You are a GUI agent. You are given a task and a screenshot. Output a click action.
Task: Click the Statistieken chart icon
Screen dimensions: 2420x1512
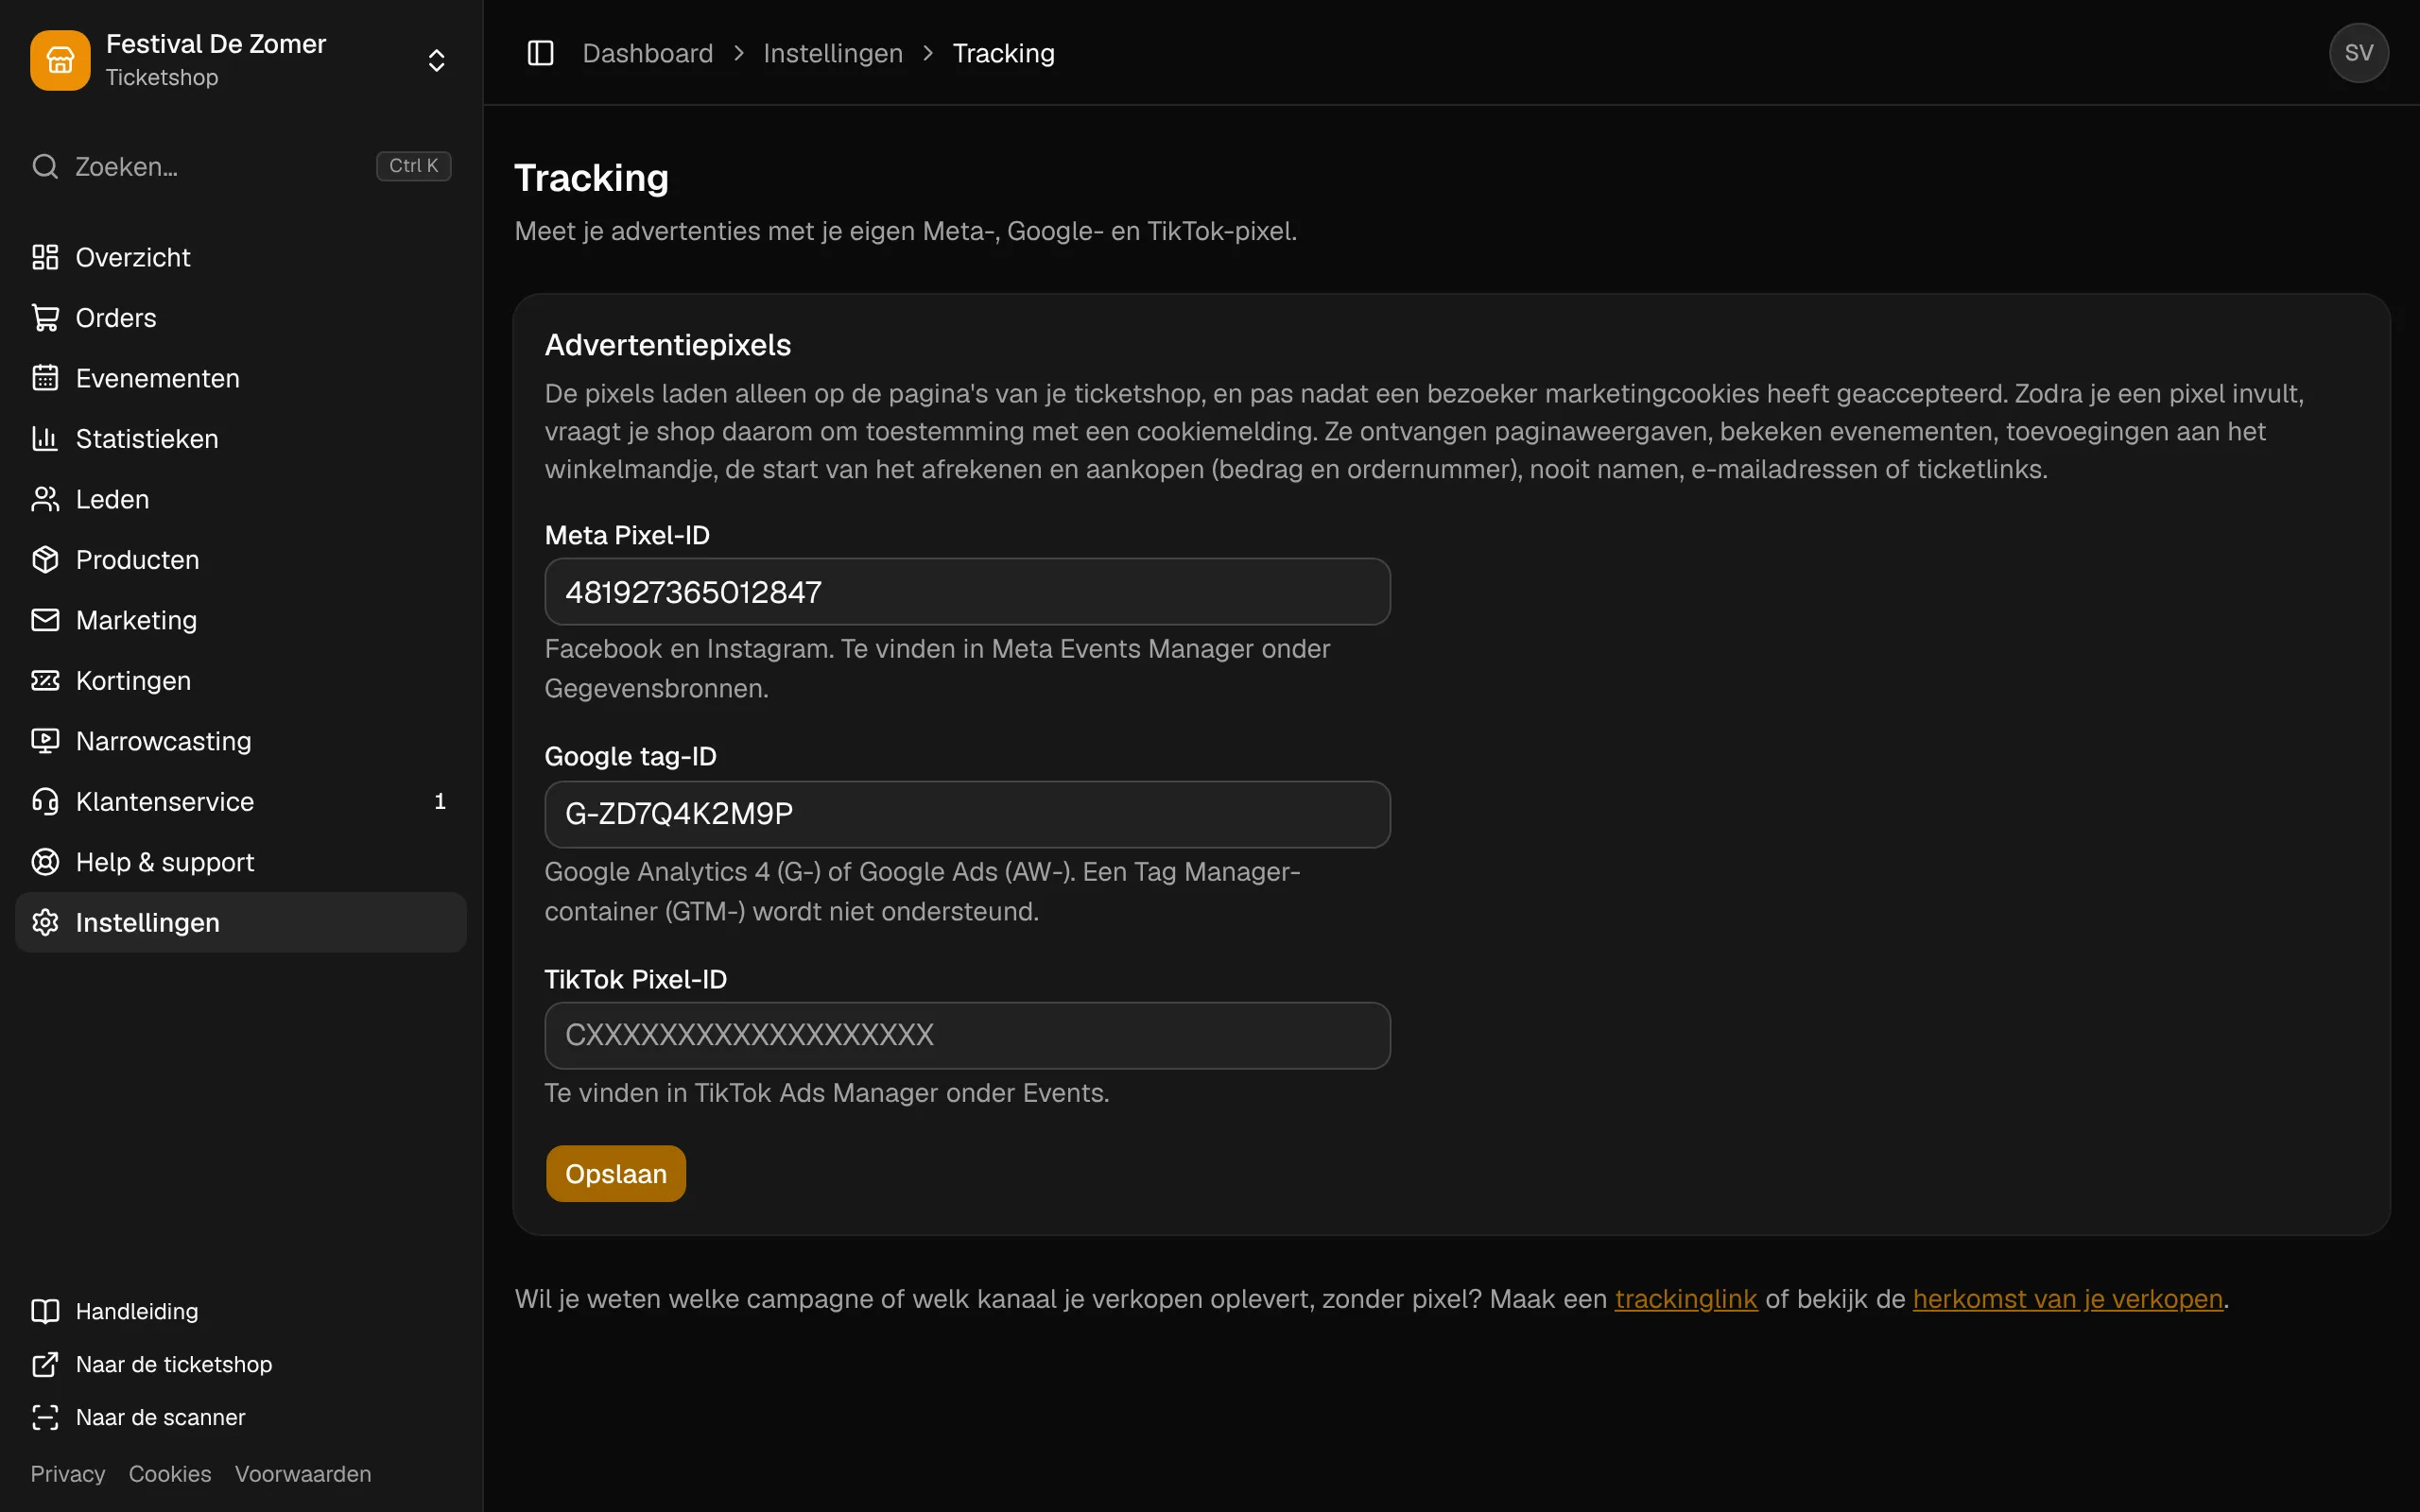[45, 439]
